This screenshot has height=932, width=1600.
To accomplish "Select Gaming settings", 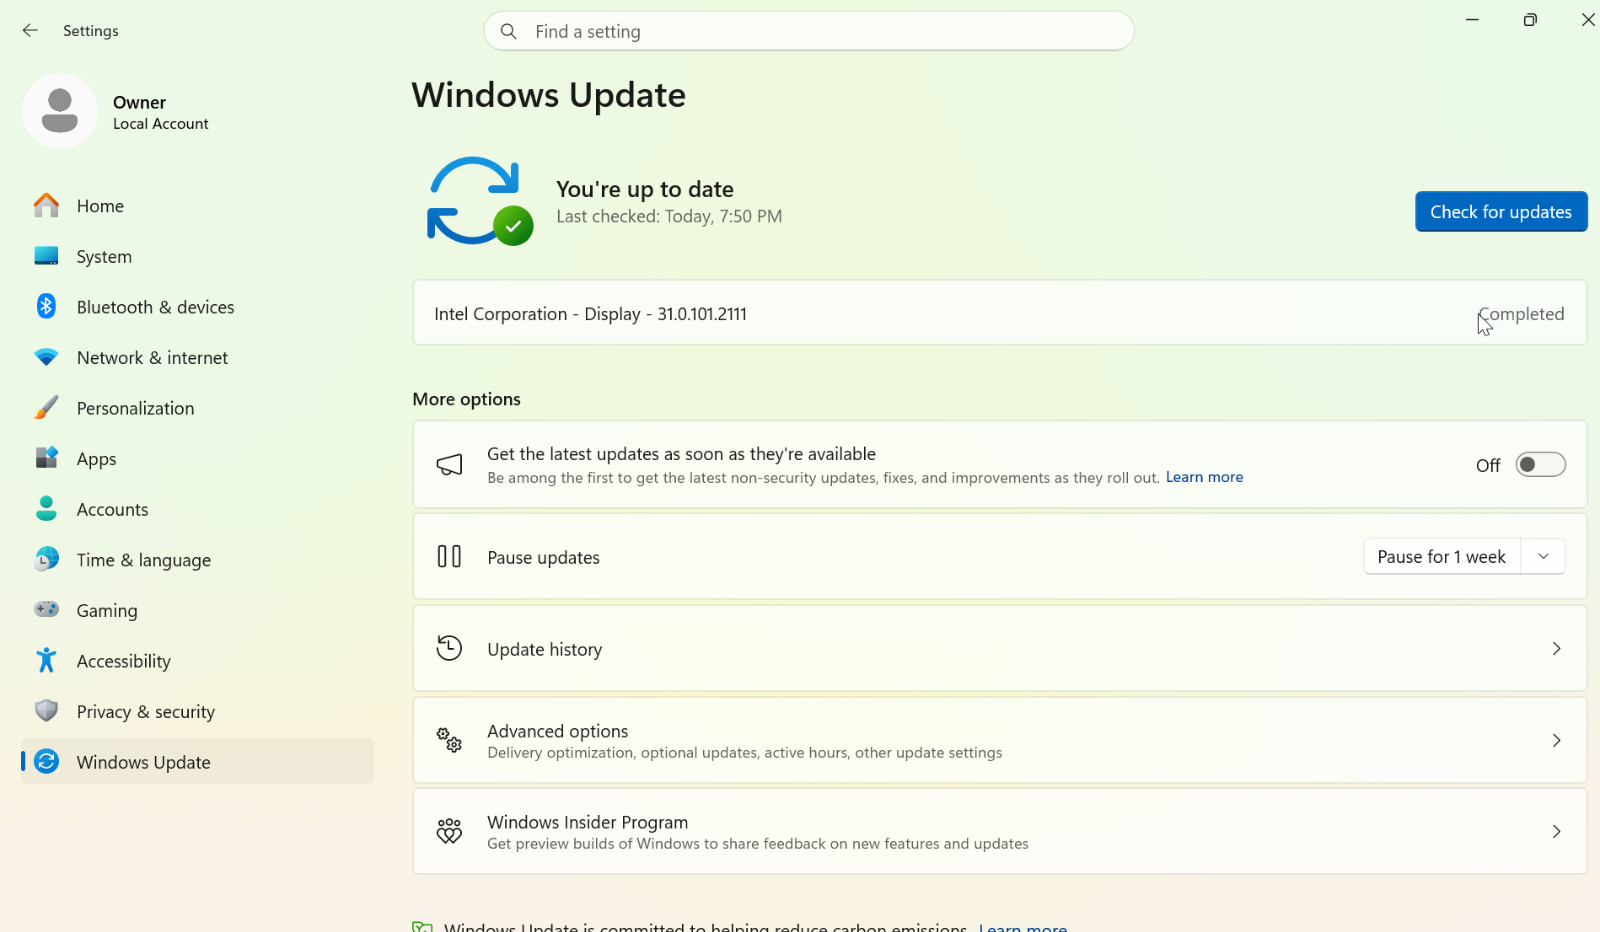I will (x=197, y=610).
